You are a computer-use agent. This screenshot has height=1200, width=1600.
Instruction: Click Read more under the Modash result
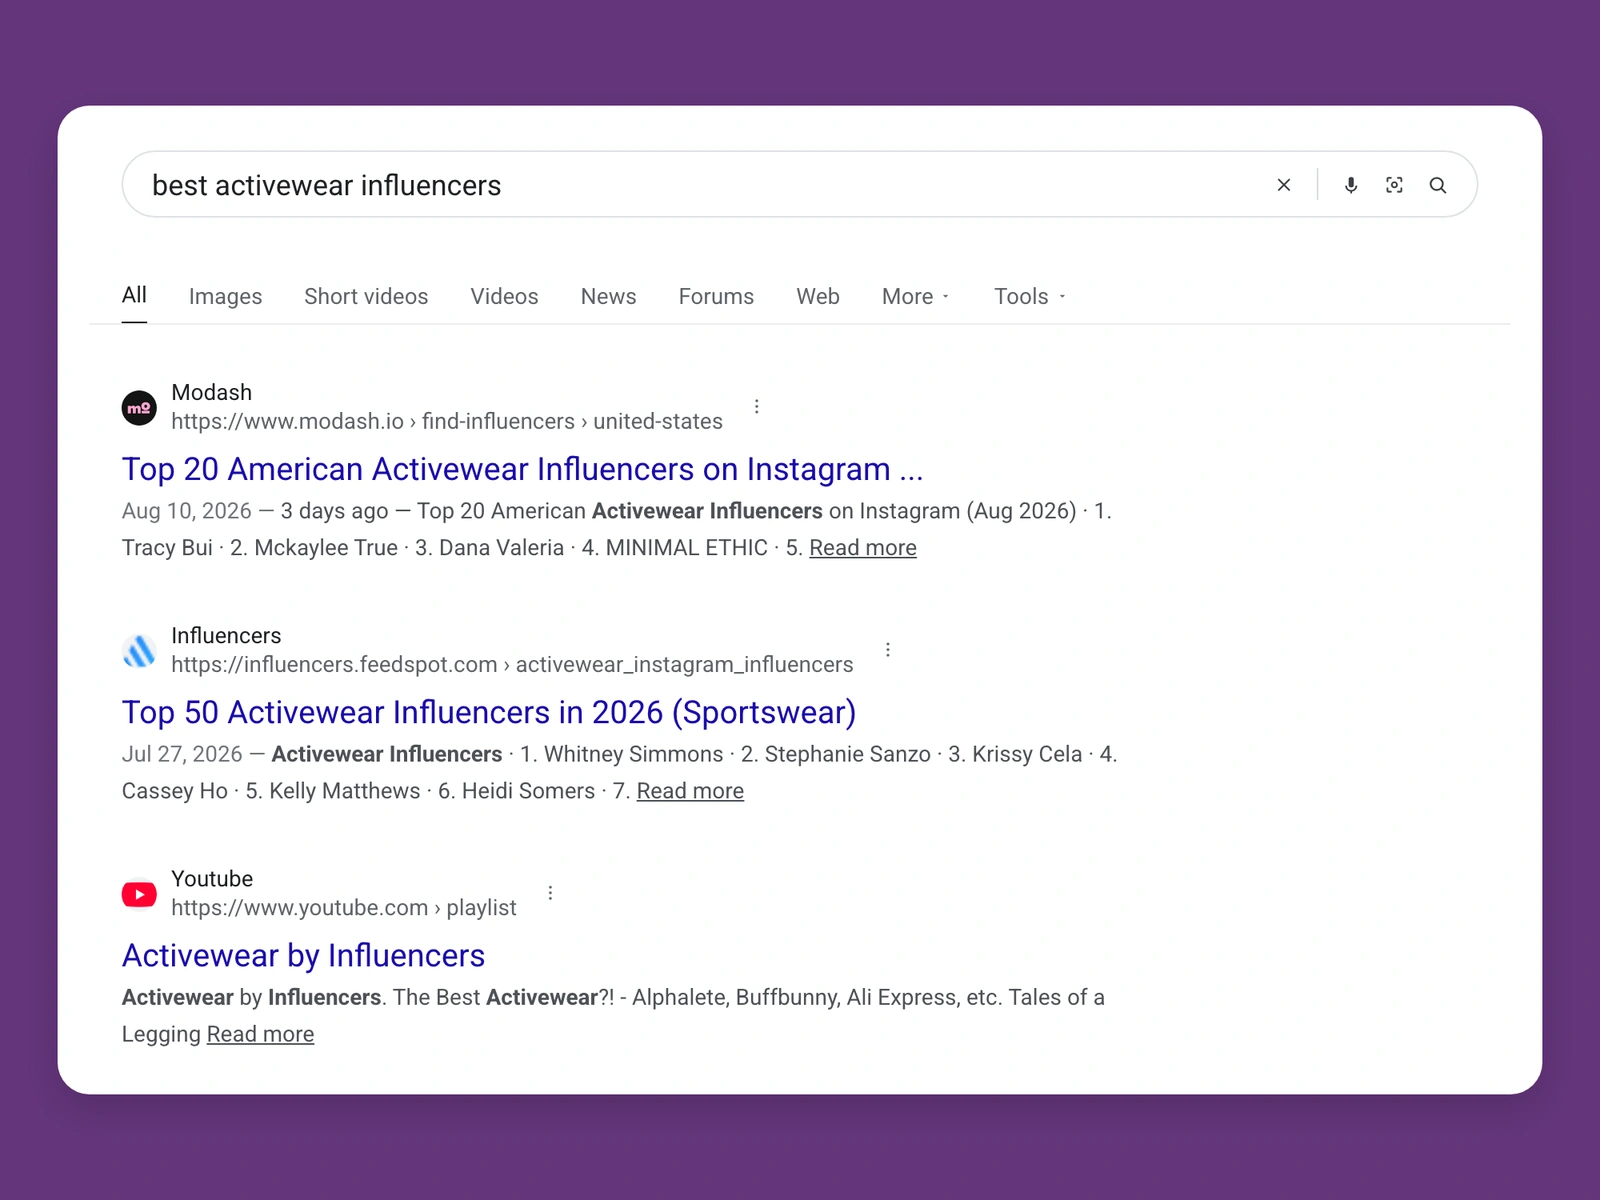tap(863, 548)
